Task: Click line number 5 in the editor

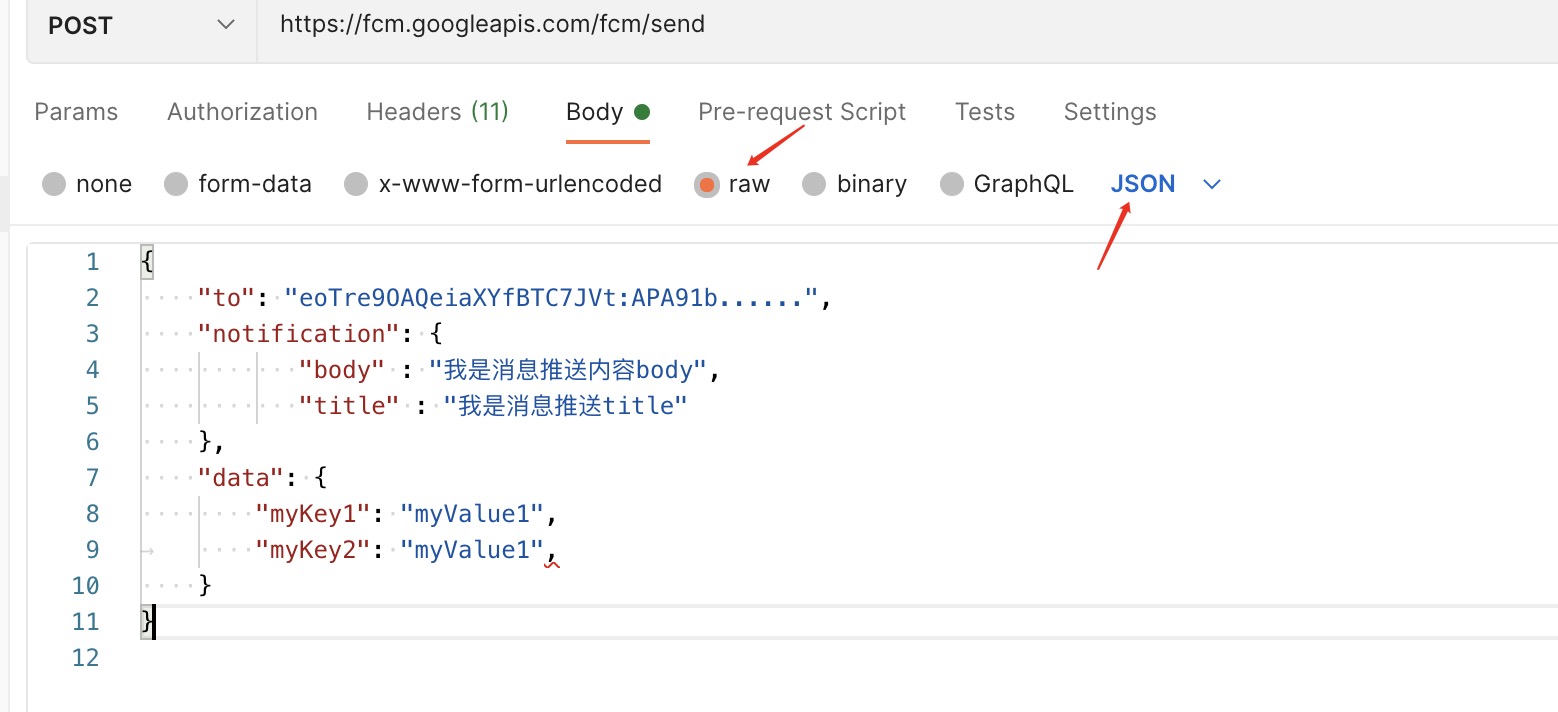Action: 92,405
